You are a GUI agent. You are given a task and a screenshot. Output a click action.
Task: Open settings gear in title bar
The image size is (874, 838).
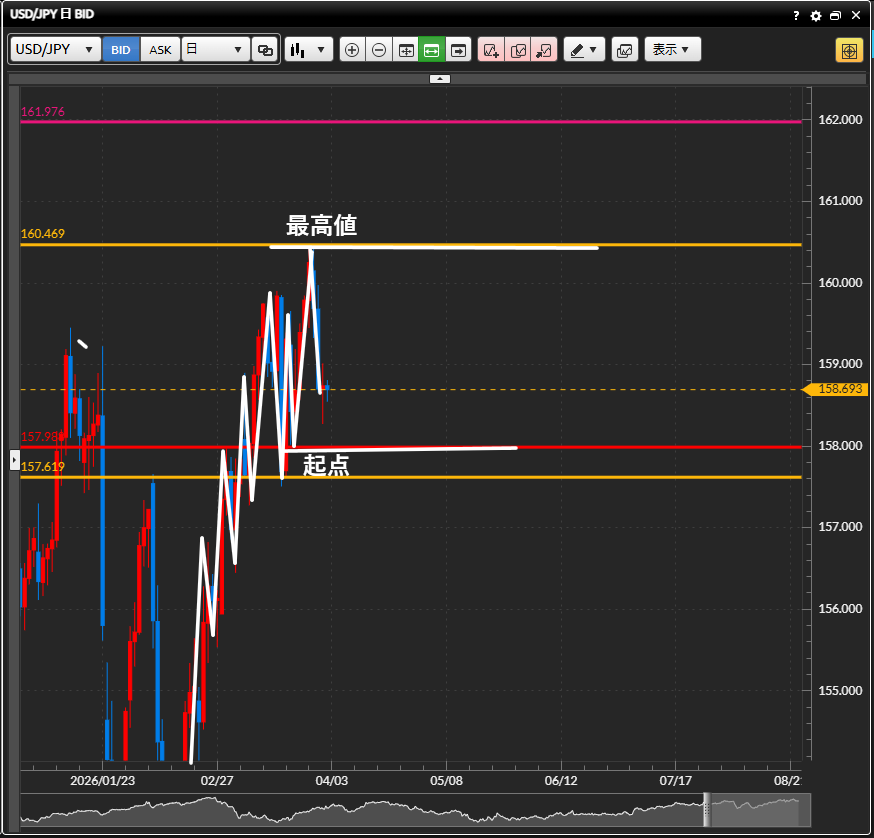click(x=816, y=16)
